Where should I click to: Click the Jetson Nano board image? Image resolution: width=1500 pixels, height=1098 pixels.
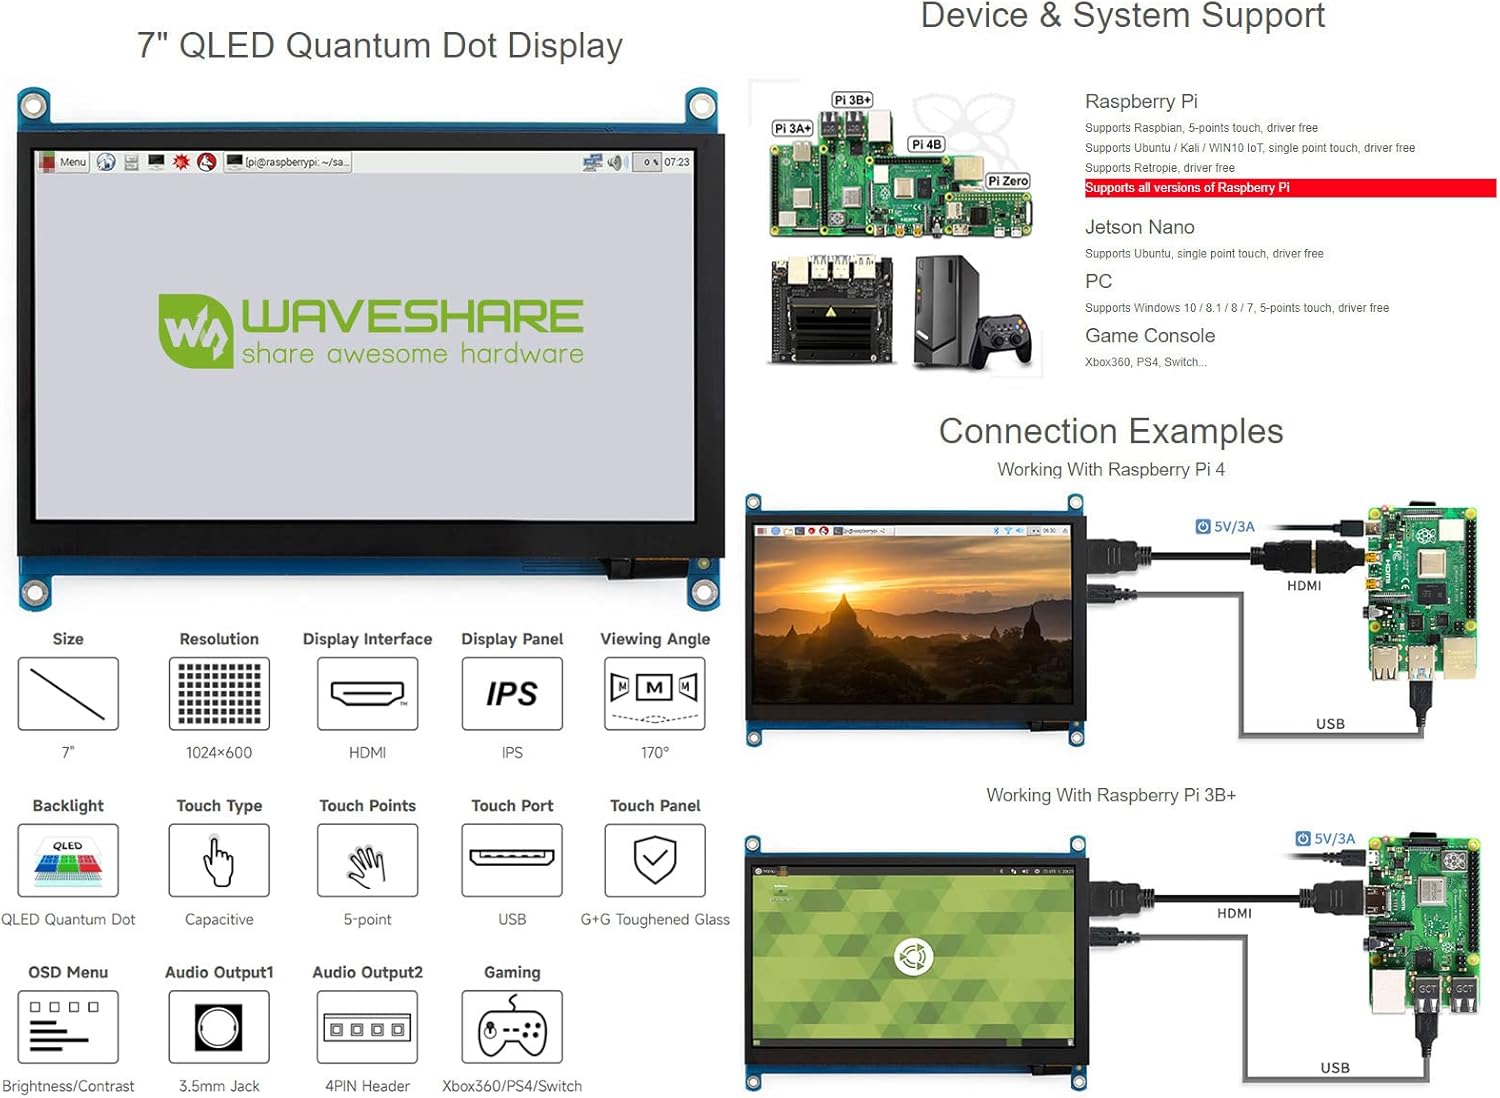click(x=832, y=310)
